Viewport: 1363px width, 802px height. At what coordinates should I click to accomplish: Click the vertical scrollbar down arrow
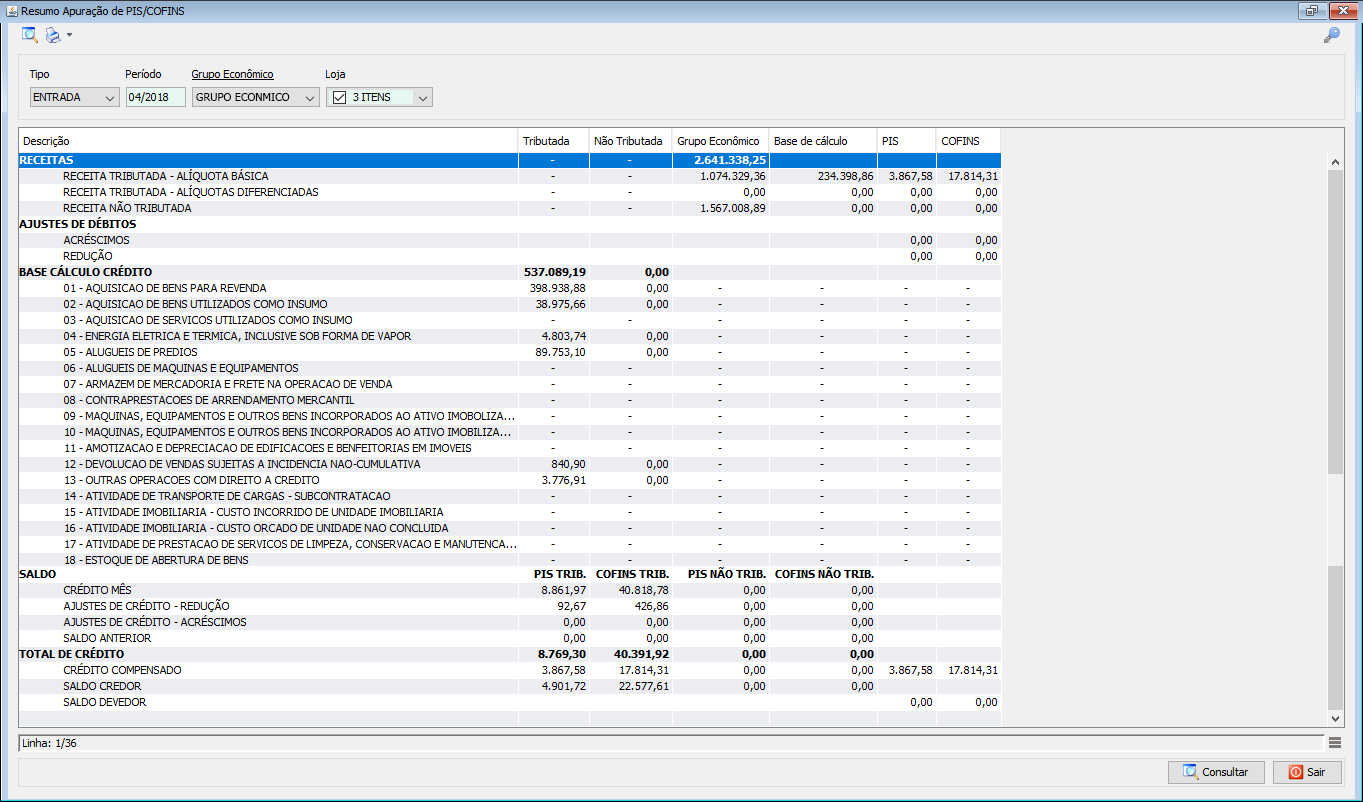click(x=1336, y=718)
